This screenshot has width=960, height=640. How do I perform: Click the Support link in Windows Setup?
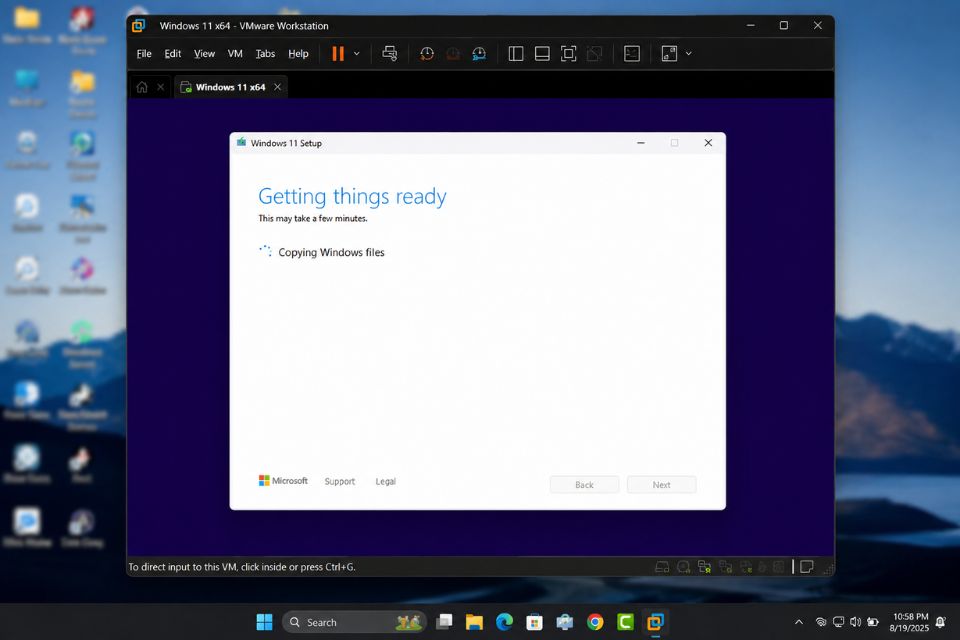tap(340, 481)
